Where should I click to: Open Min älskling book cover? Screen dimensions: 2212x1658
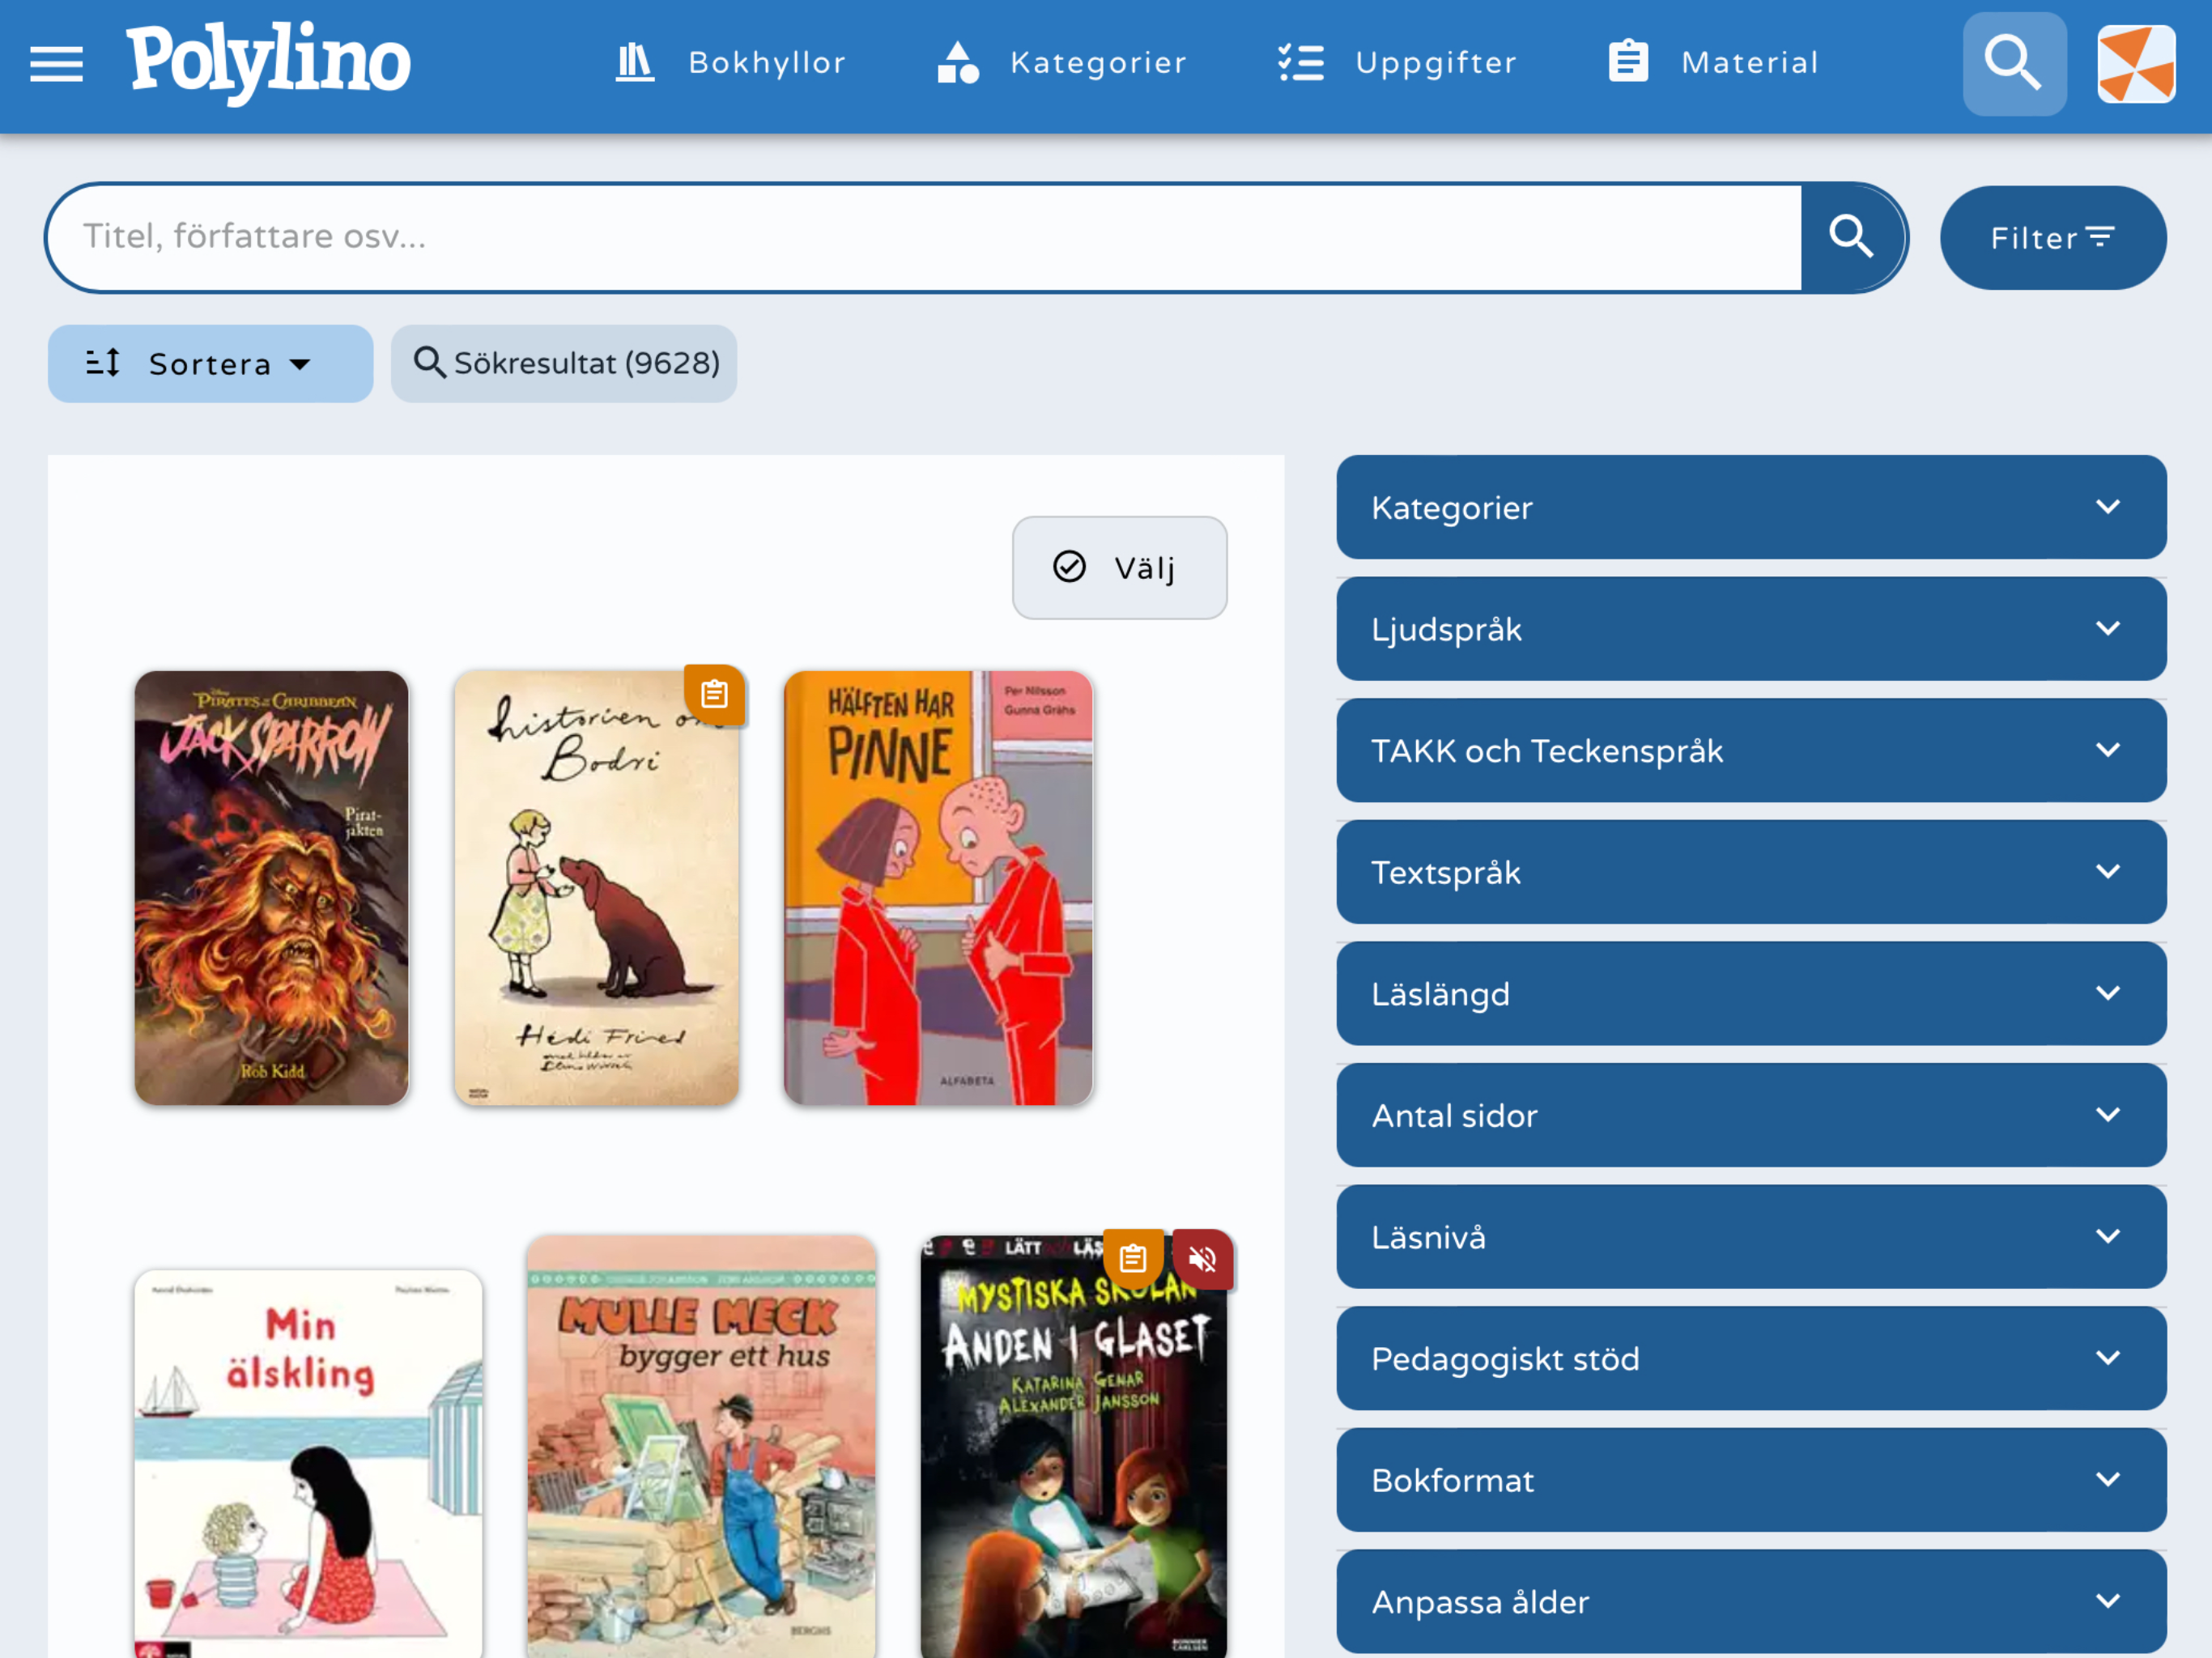pos(308,1464)
